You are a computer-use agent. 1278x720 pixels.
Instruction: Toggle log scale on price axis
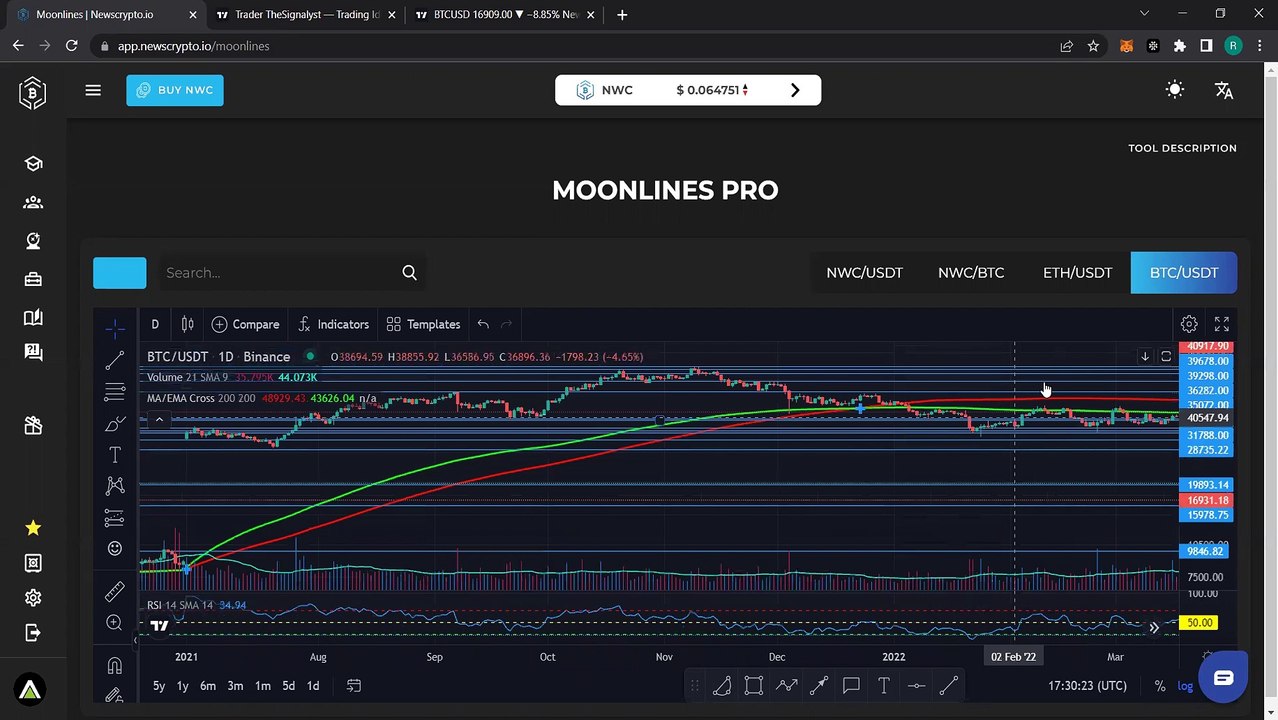(x=1185, y=686)
